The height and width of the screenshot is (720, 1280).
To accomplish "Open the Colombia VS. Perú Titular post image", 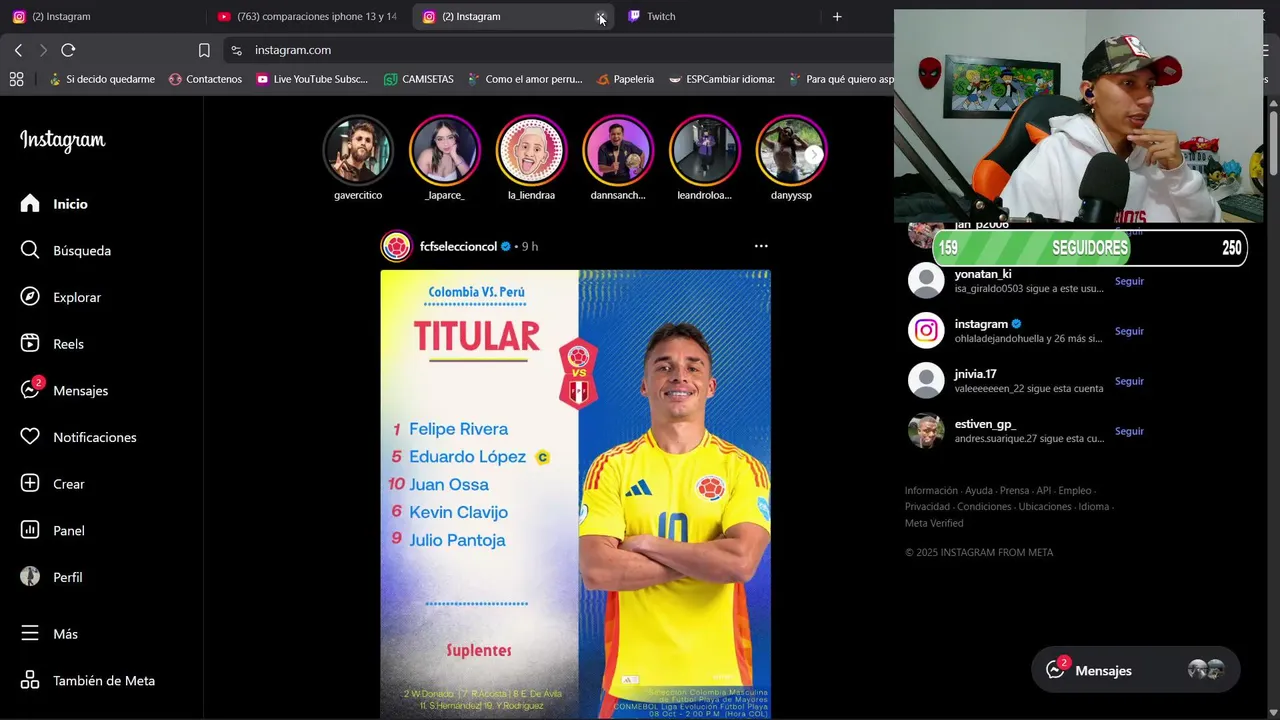I will click(x=575, y=494).
